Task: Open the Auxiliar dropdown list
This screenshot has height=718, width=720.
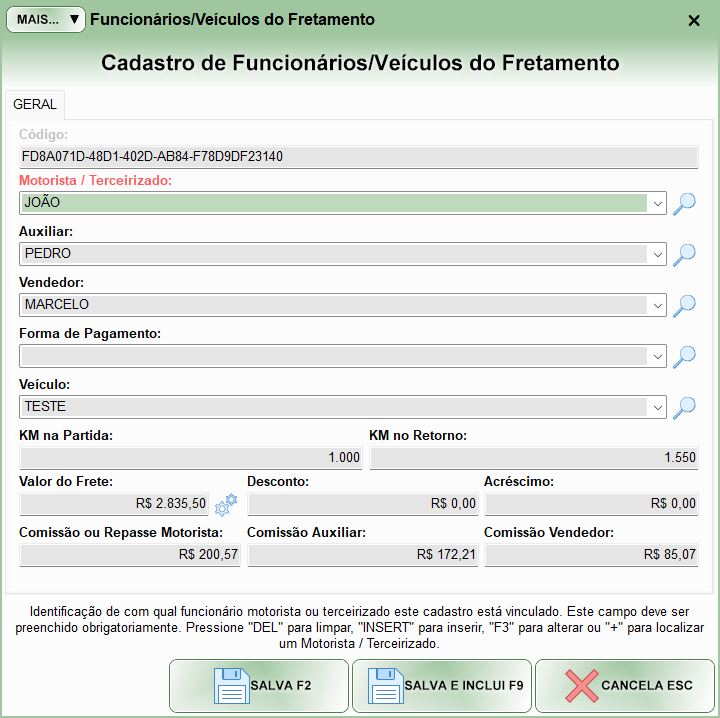Action: click(658, 254)
